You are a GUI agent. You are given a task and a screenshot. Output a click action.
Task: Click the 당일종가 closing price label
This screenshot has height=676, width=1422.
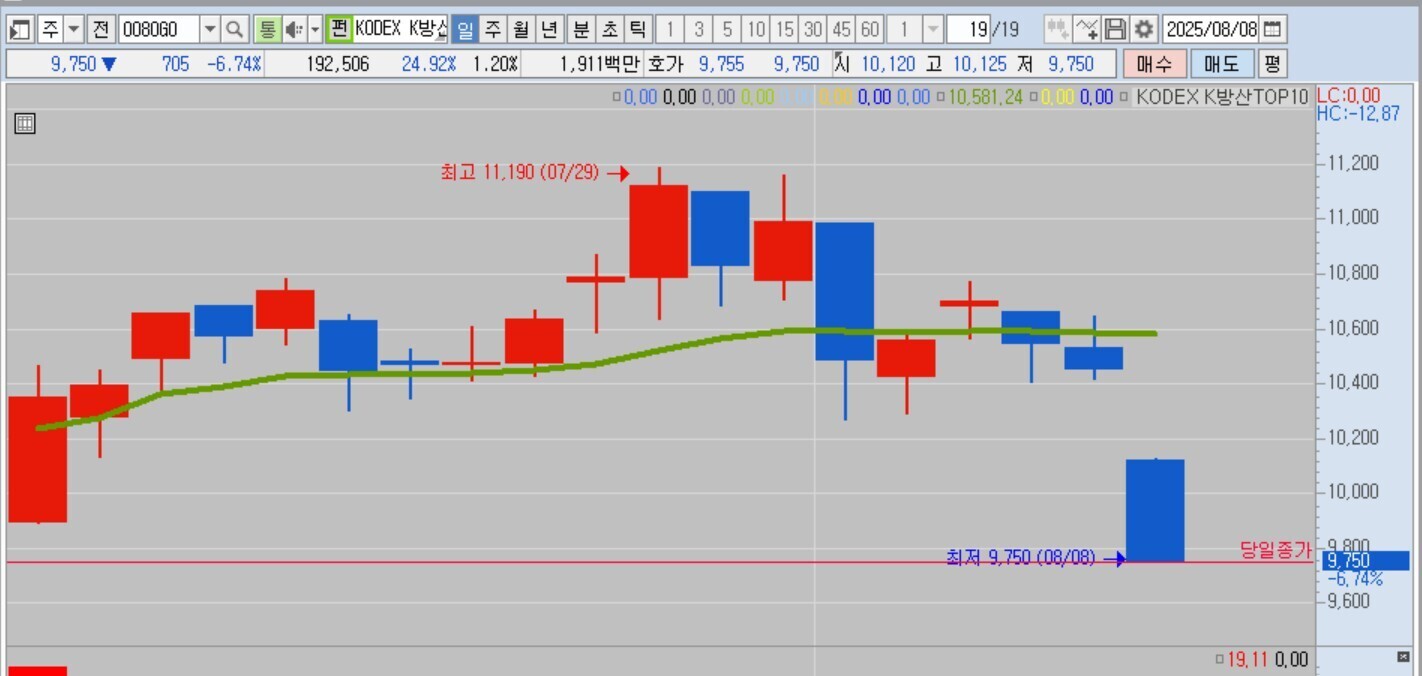coord(1275,549)
